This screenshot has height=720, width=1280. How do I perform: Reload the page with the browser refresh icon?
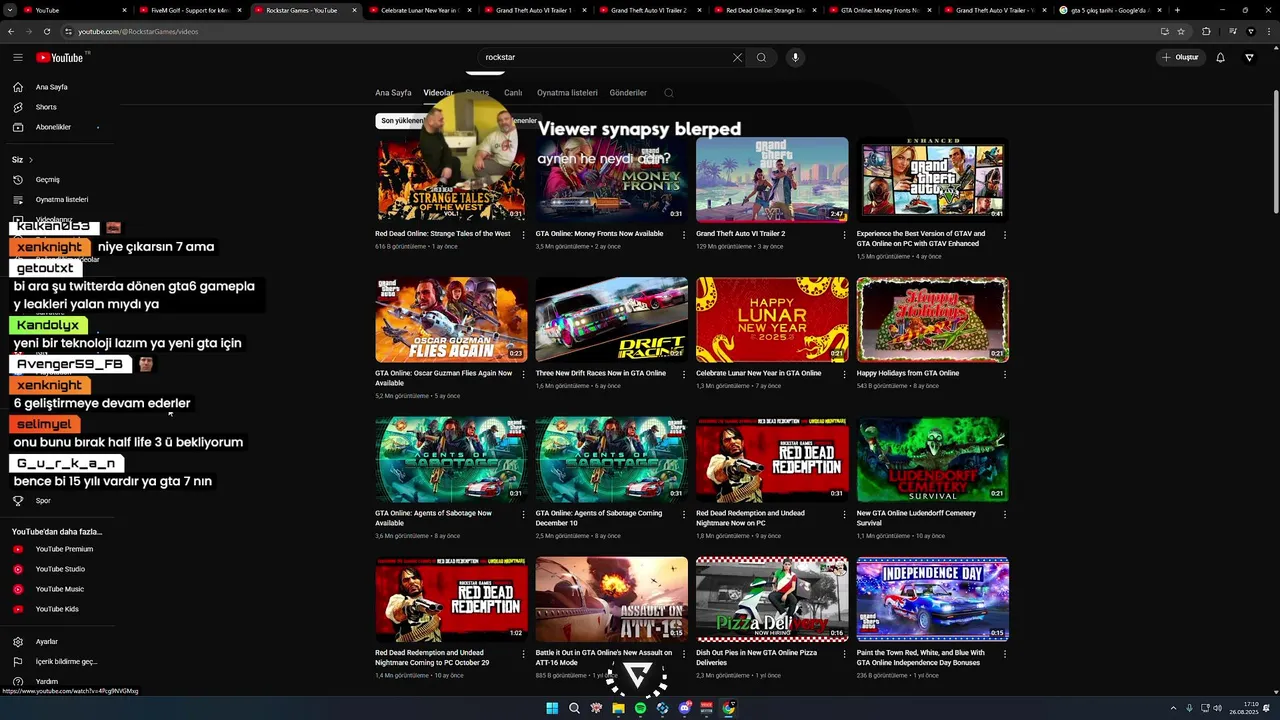coord(46,31)
